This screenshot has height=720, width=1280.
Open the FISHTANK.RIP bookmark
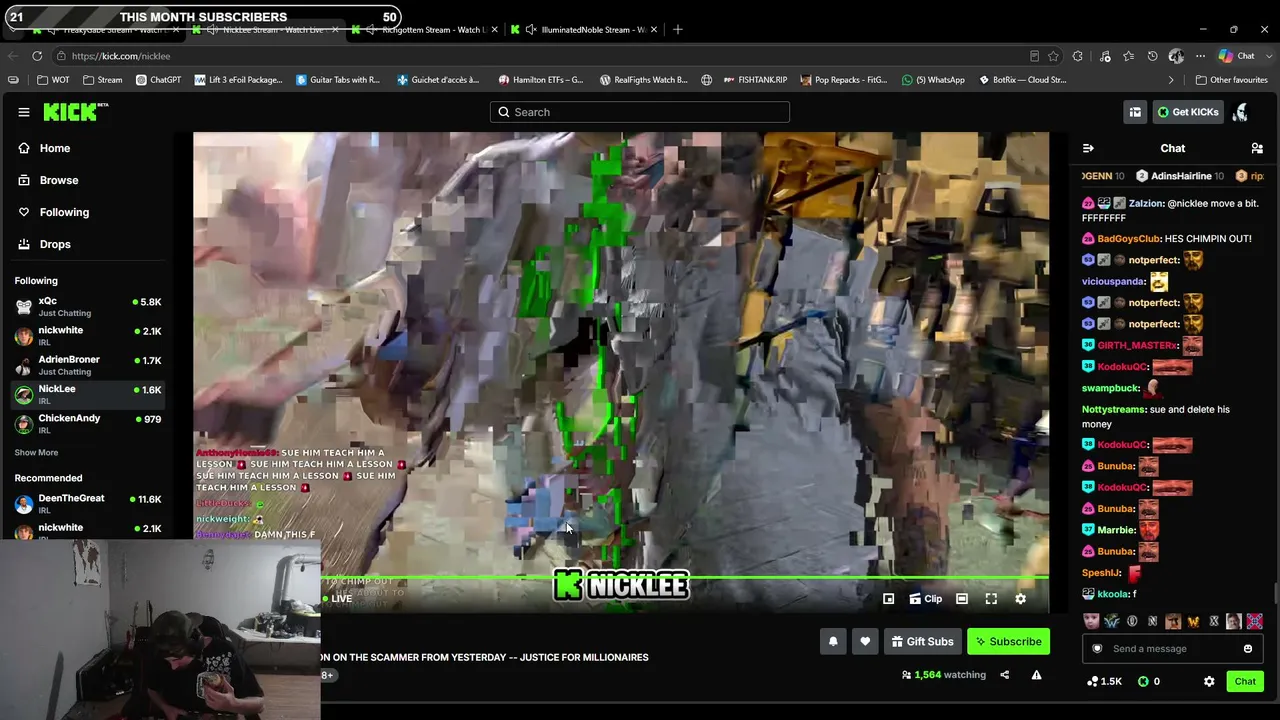756,80
